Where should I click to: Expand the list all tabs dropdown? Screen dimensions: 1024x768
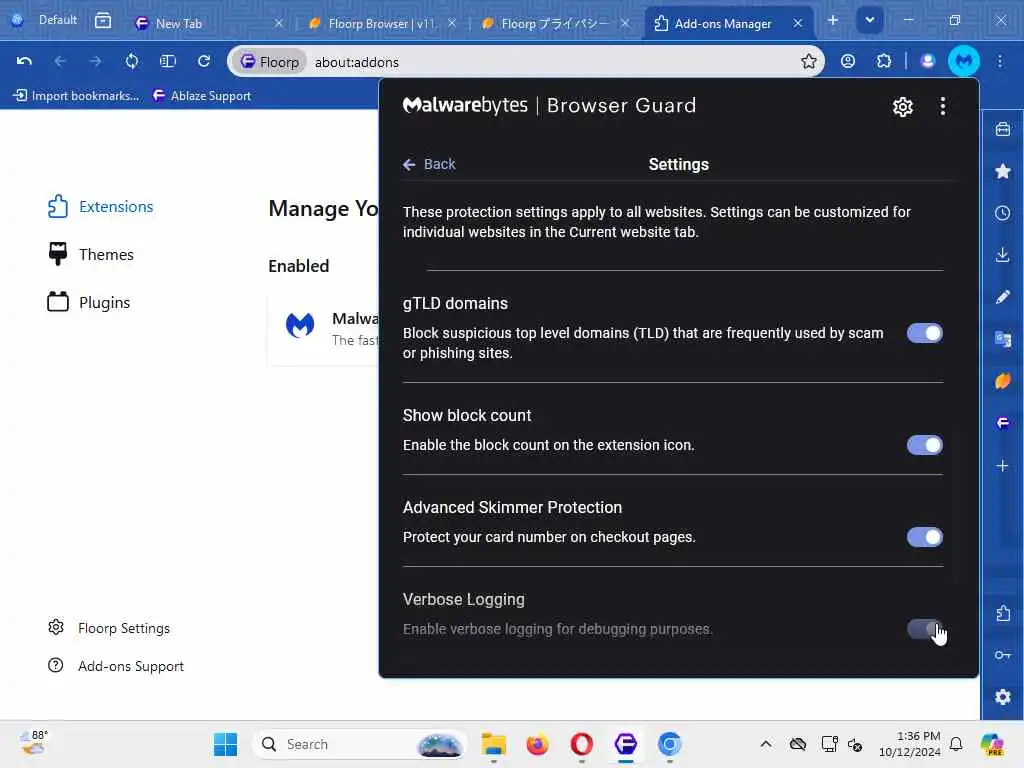coord(869,21)
